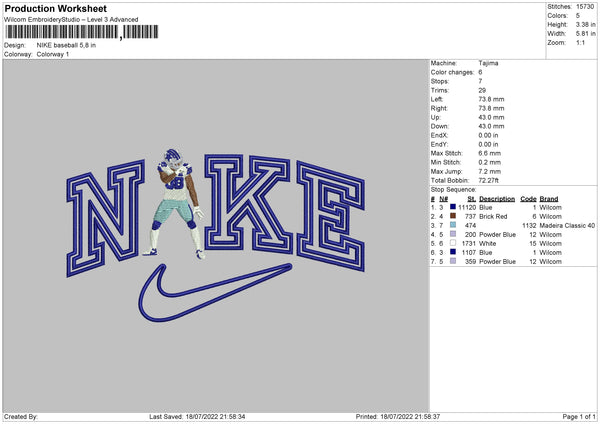600x424 pixels.
Task: Click the Brand column header
Action: (549, 199)
